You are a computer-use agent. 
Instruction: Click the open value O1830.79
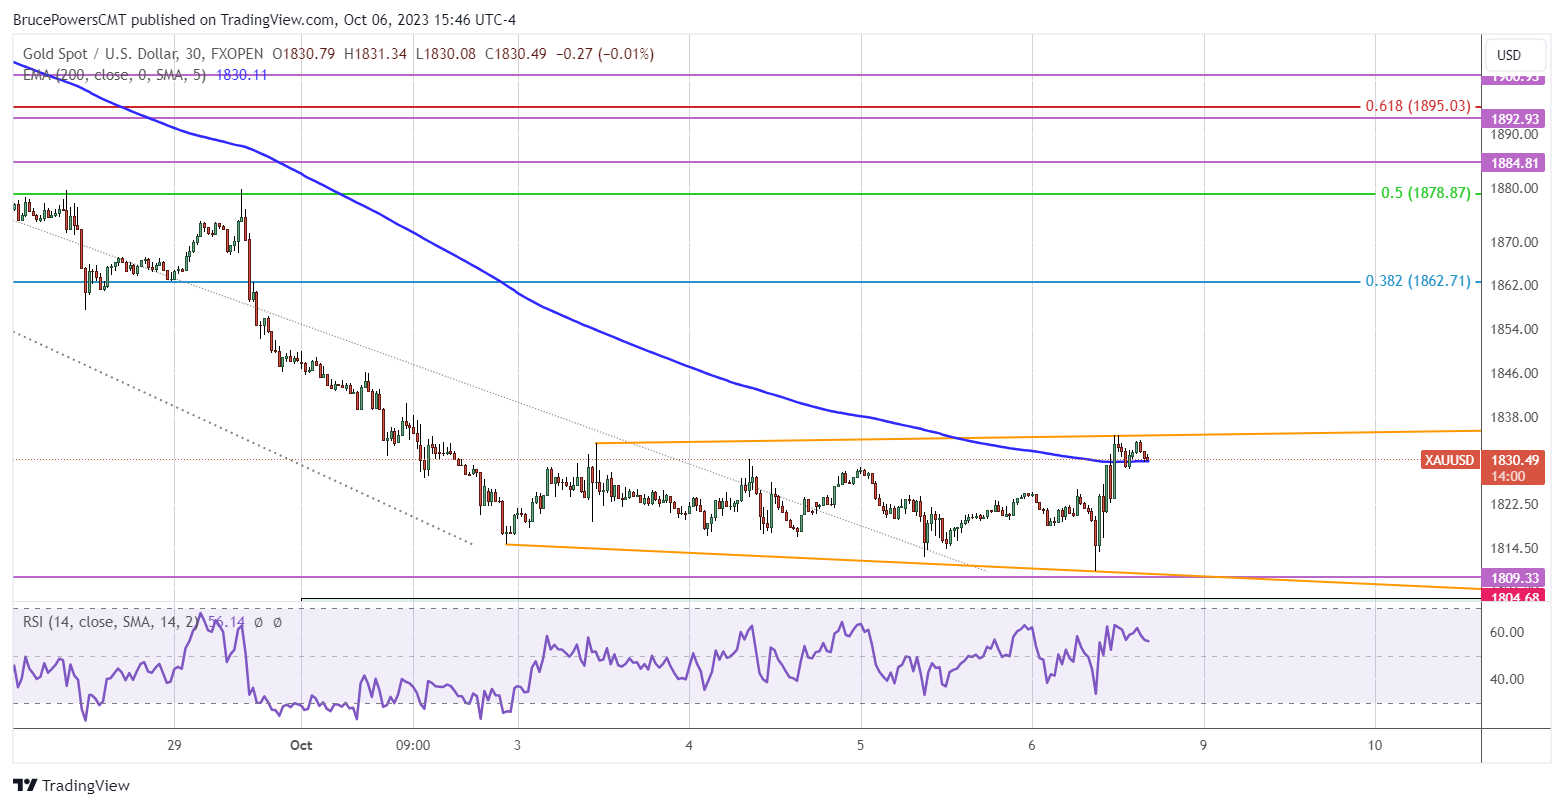304,54
